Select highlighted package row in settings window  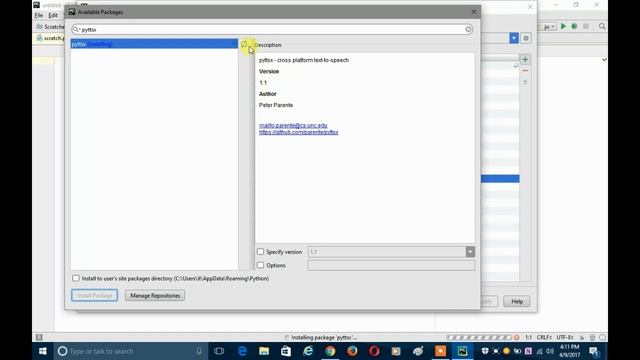[x=500, y=179]
